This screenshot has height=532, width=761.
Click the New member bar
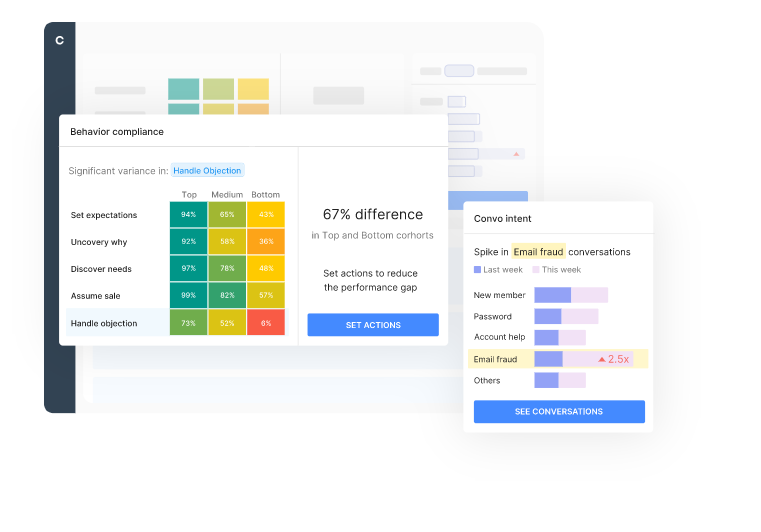[x=571, y=295]
